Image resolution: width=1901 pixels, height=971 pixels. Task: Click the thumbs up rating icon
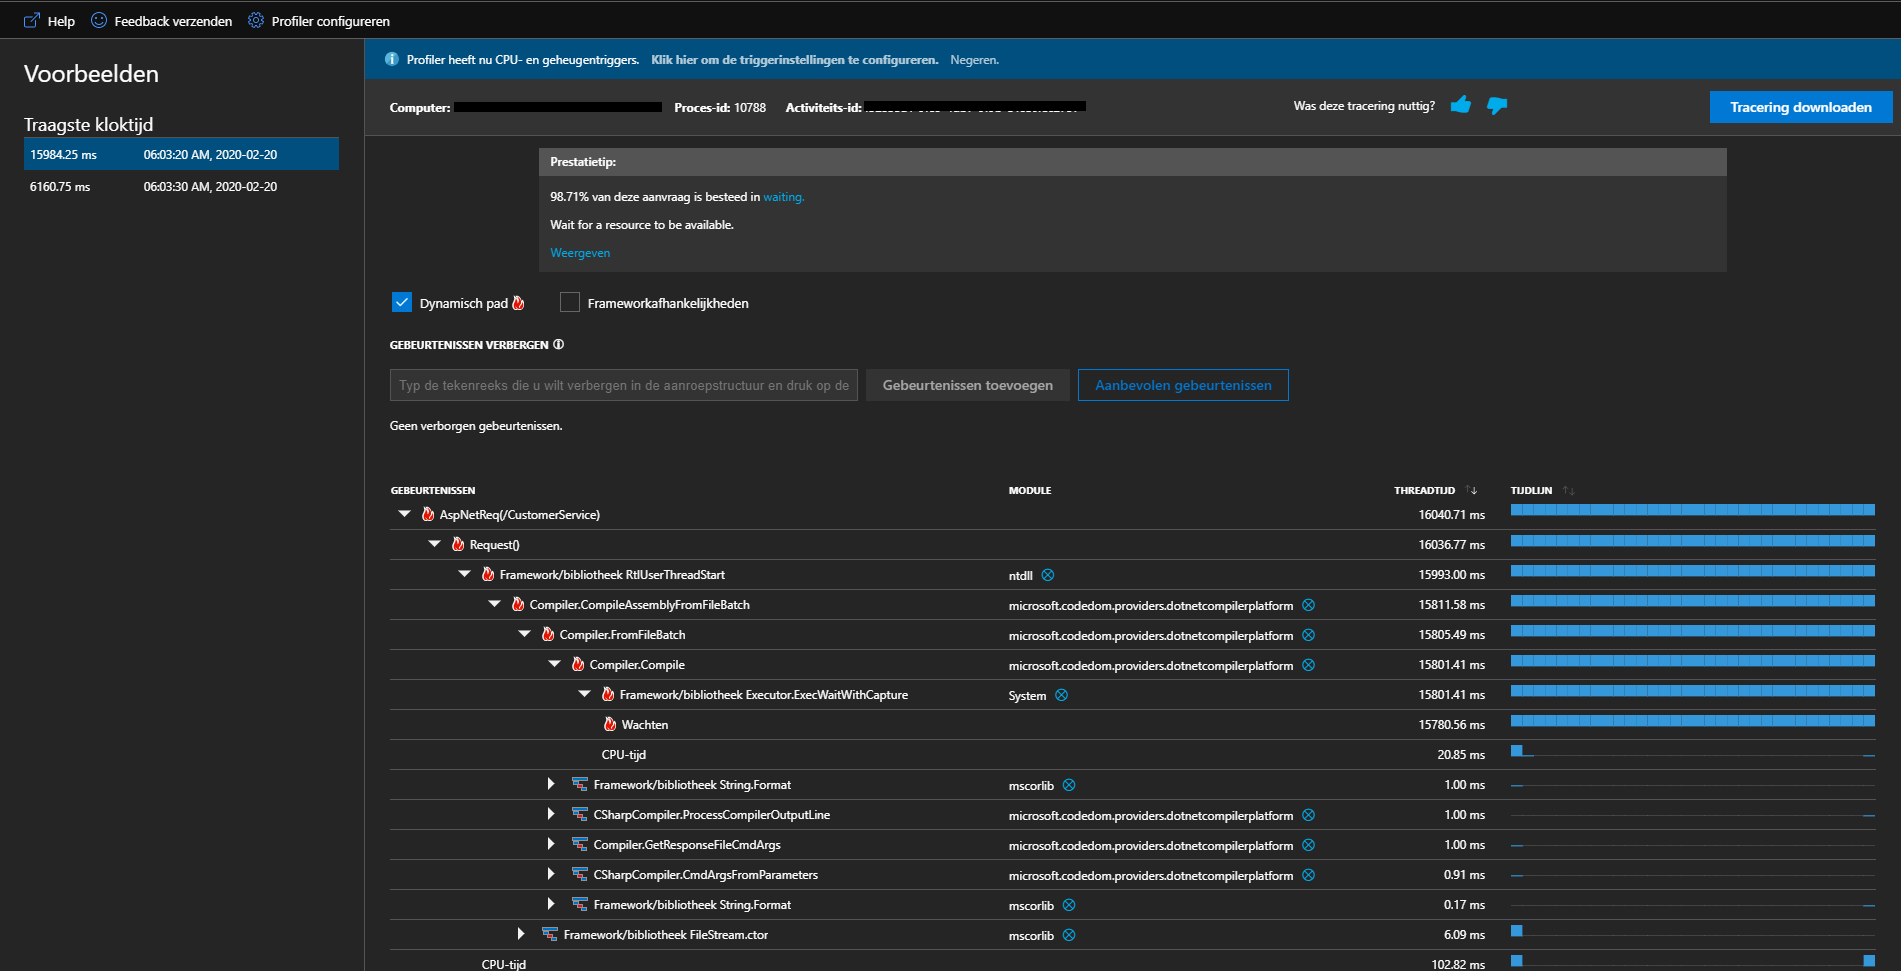click(1461, 105)
